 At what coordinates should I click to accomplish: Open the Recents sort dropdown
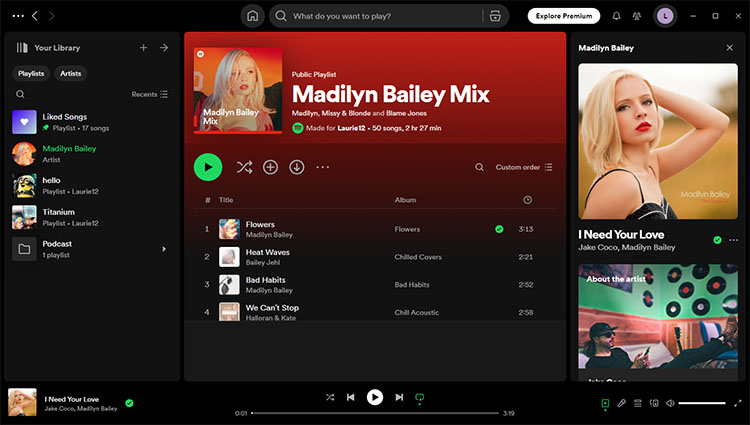pyautogui.click(x=150, y=94)
